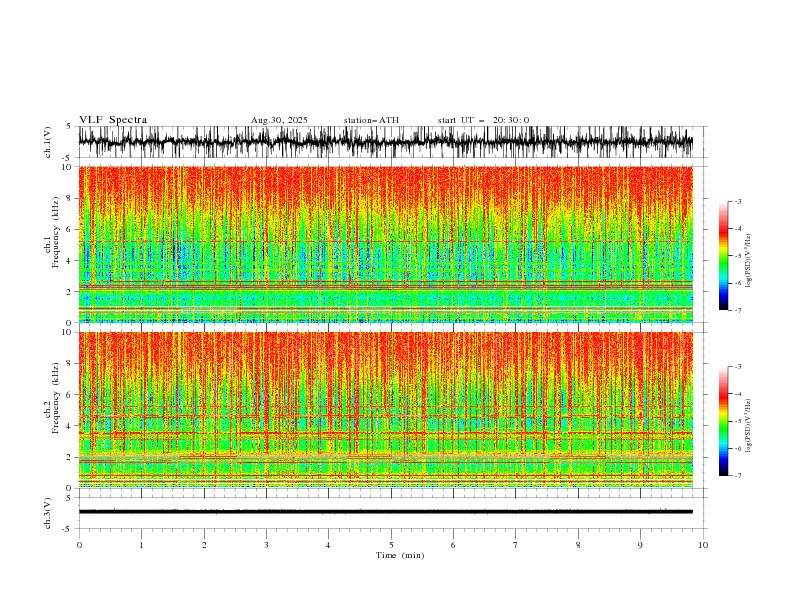Click the ch.1 spectrogram colorbar

pos(724,256)
